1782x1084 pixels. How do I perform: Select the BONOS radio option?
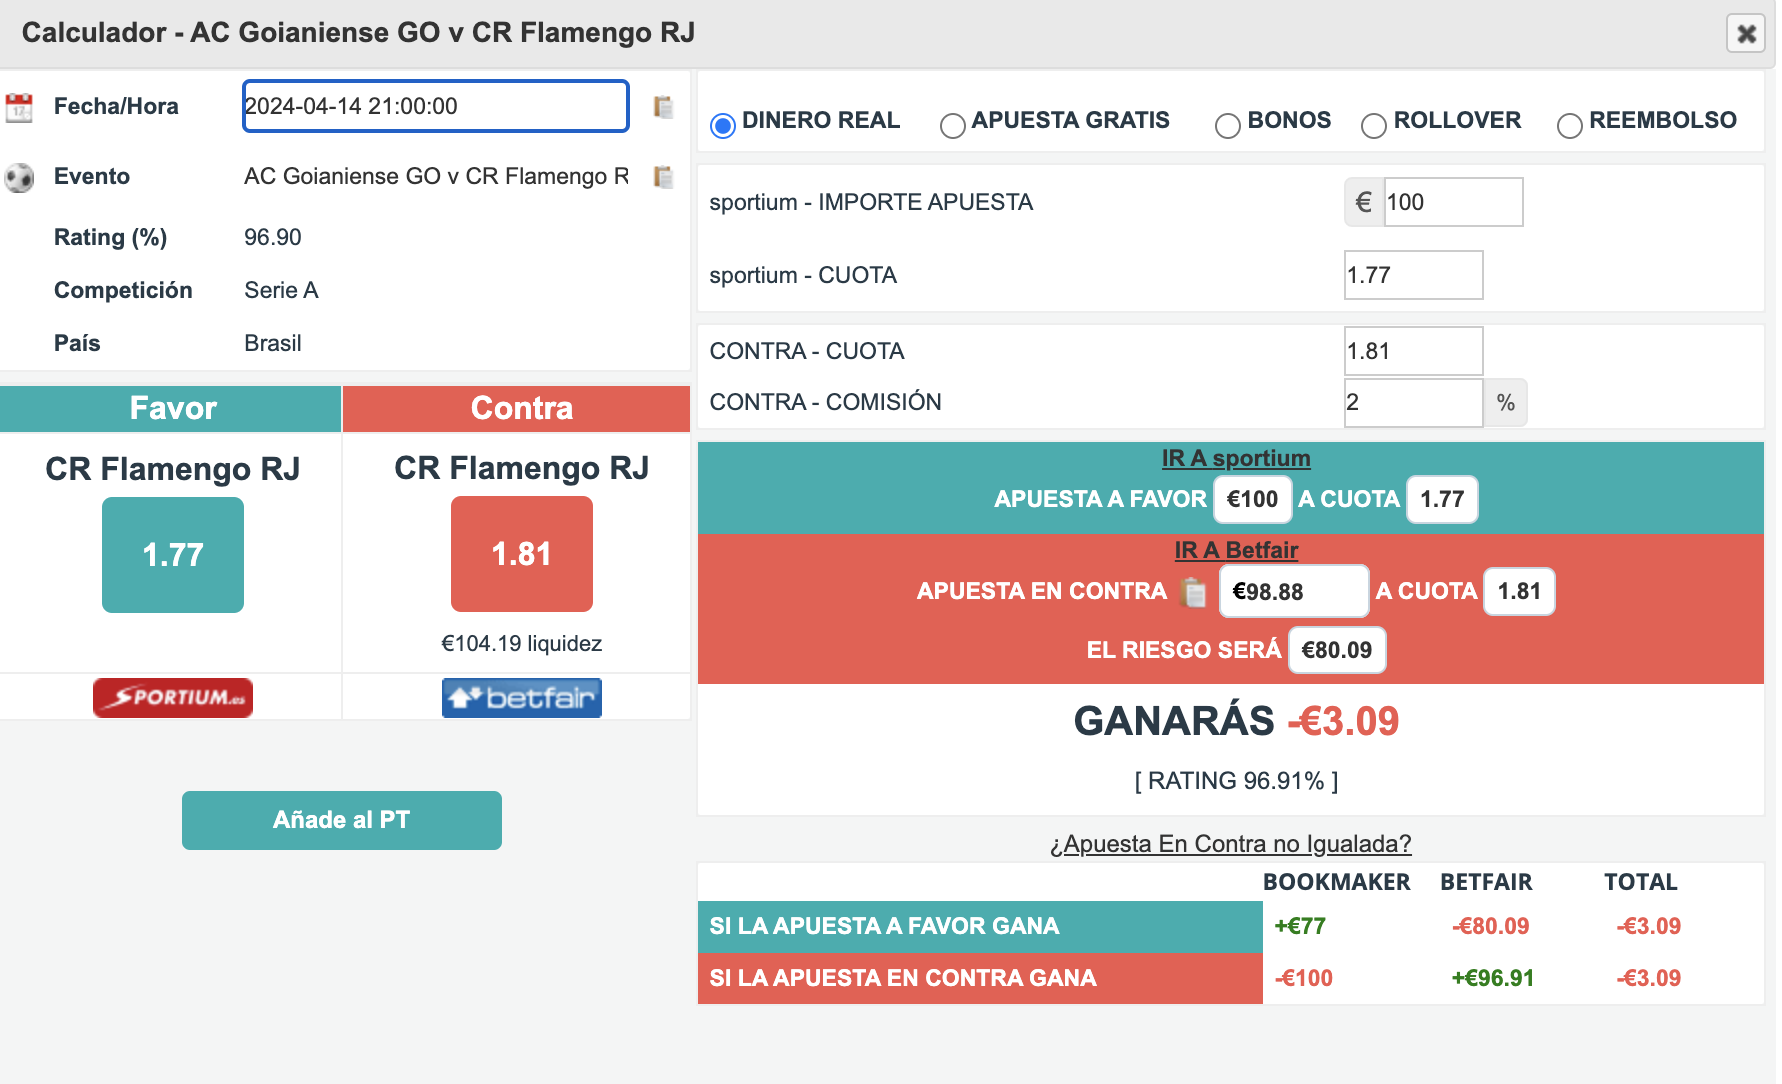click(x=1228, y=125)
